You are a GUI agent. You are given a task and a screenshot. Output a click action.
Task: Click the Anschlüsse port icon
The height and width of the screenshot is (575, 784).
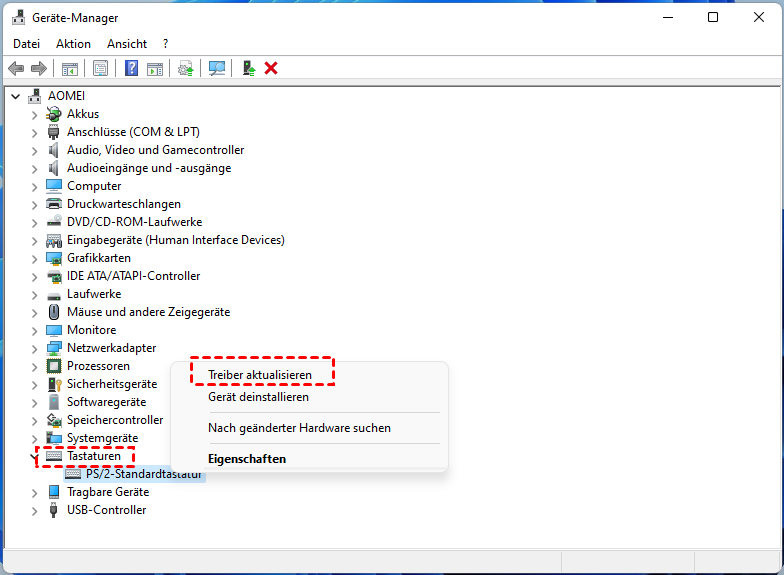pos(54,132)
